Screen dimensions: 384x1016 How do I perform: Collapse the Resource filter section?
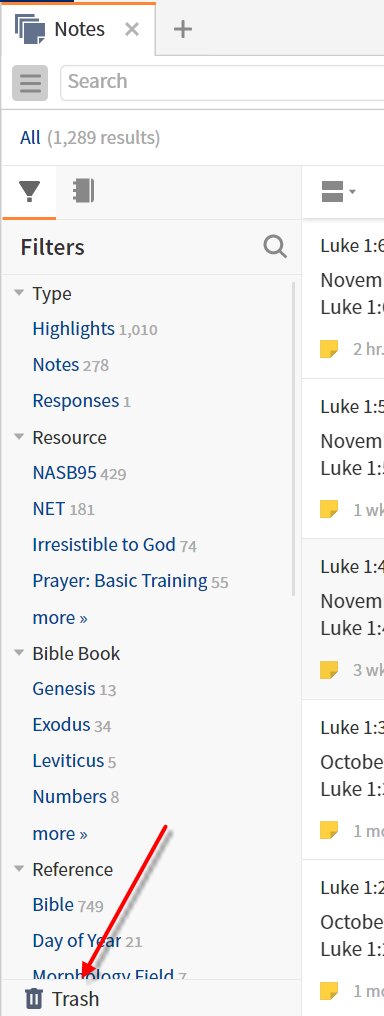(19, 437)
